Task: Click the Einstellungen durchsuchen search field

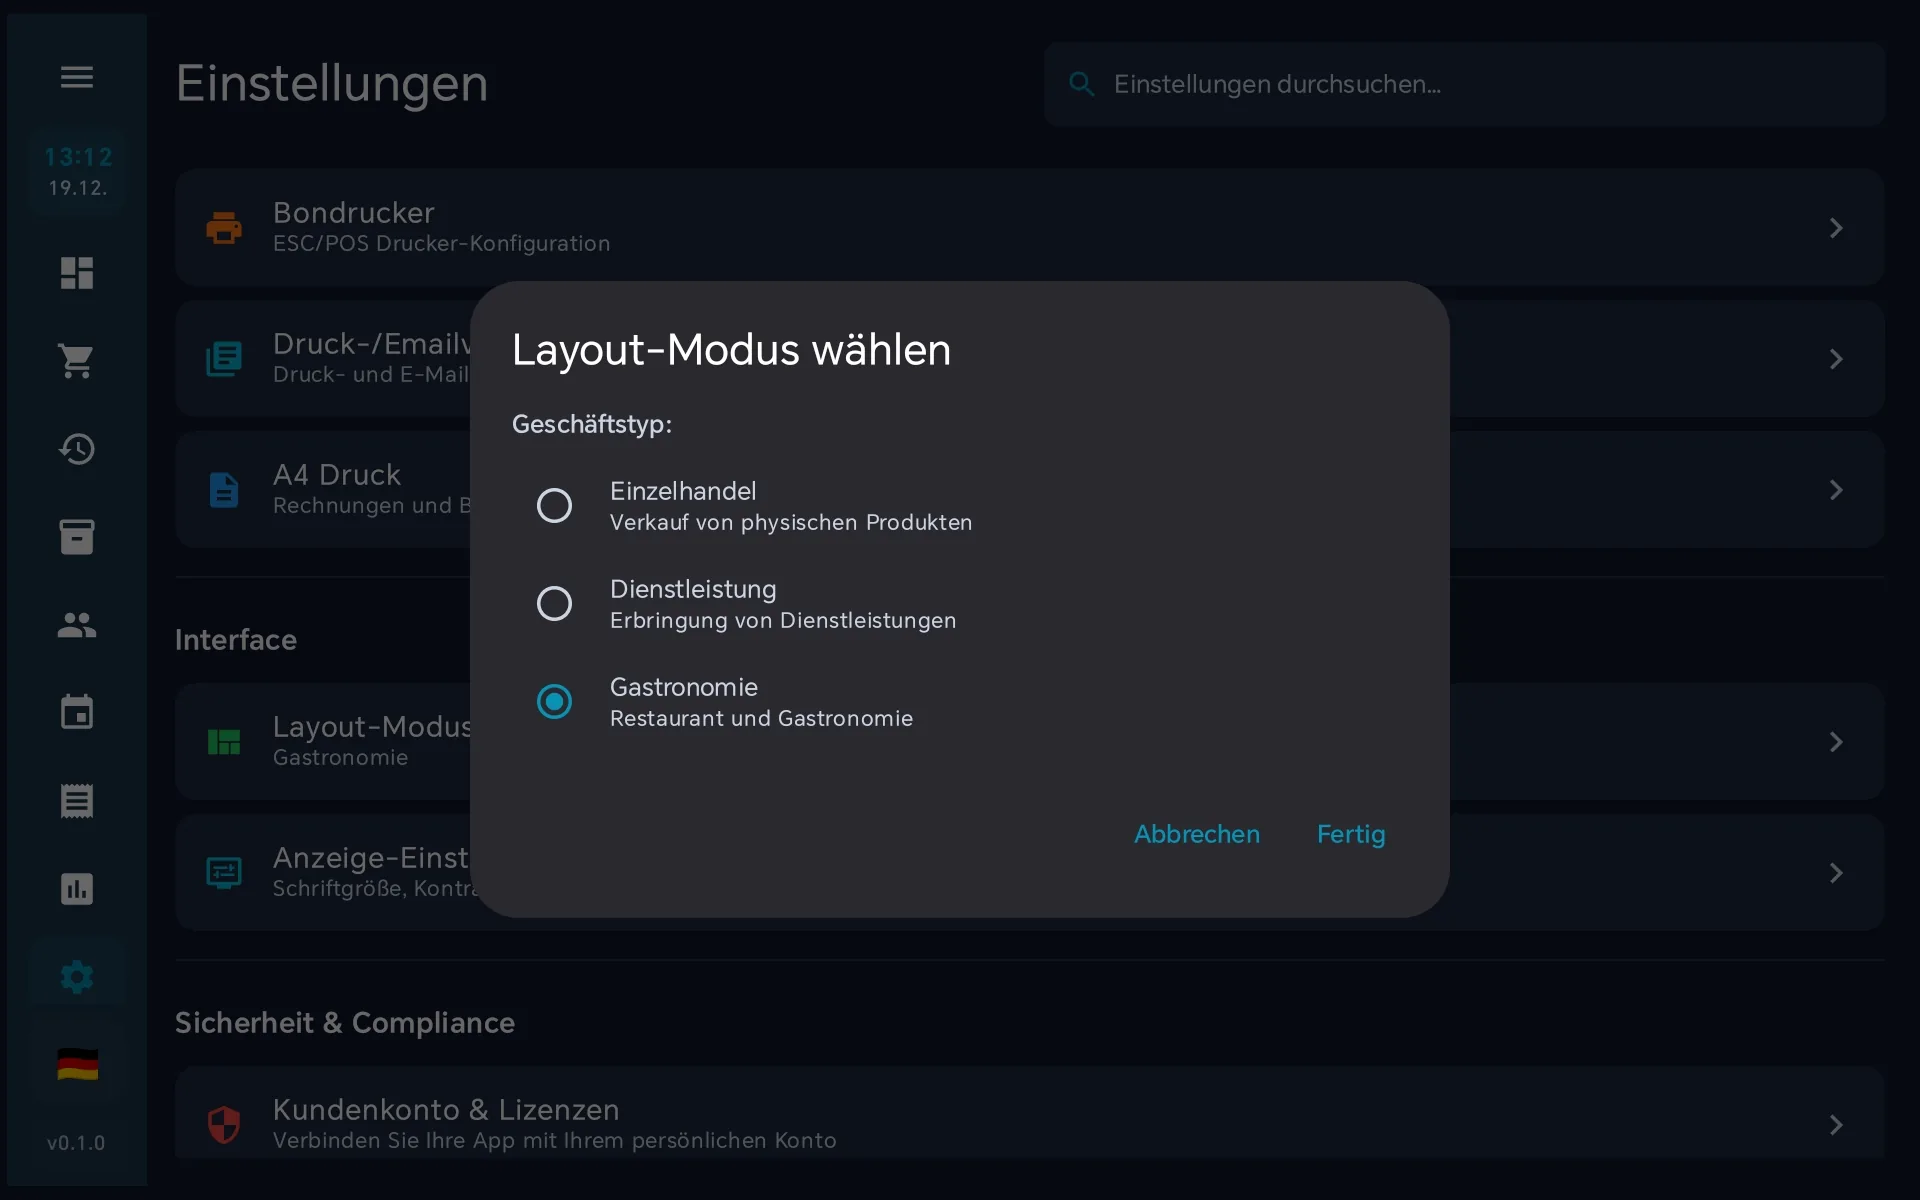Action: point(1465,84)
